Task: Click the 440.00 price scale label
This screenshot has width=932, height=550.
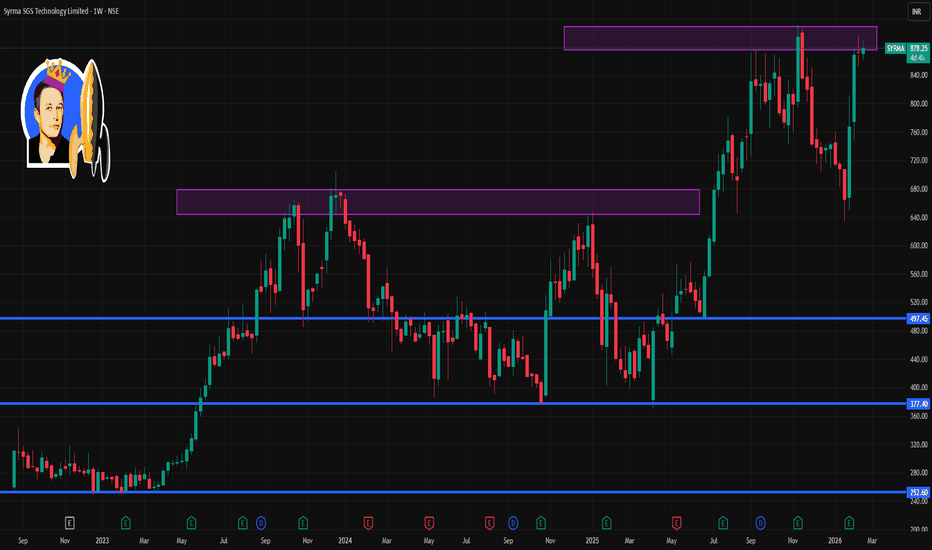Action: tap(918, 359)
